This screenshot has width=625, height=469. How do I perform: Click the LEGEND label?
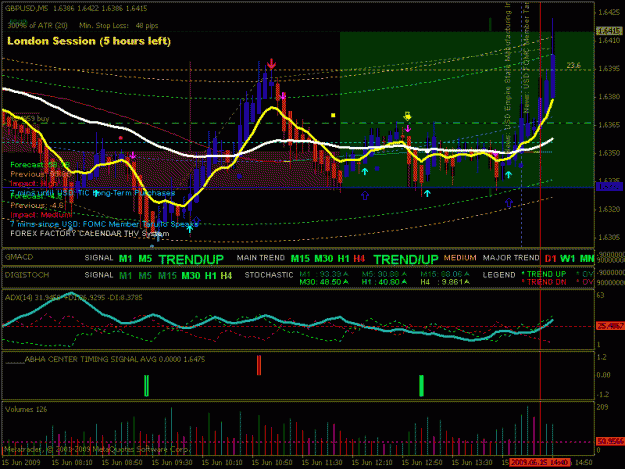[499, 275]
